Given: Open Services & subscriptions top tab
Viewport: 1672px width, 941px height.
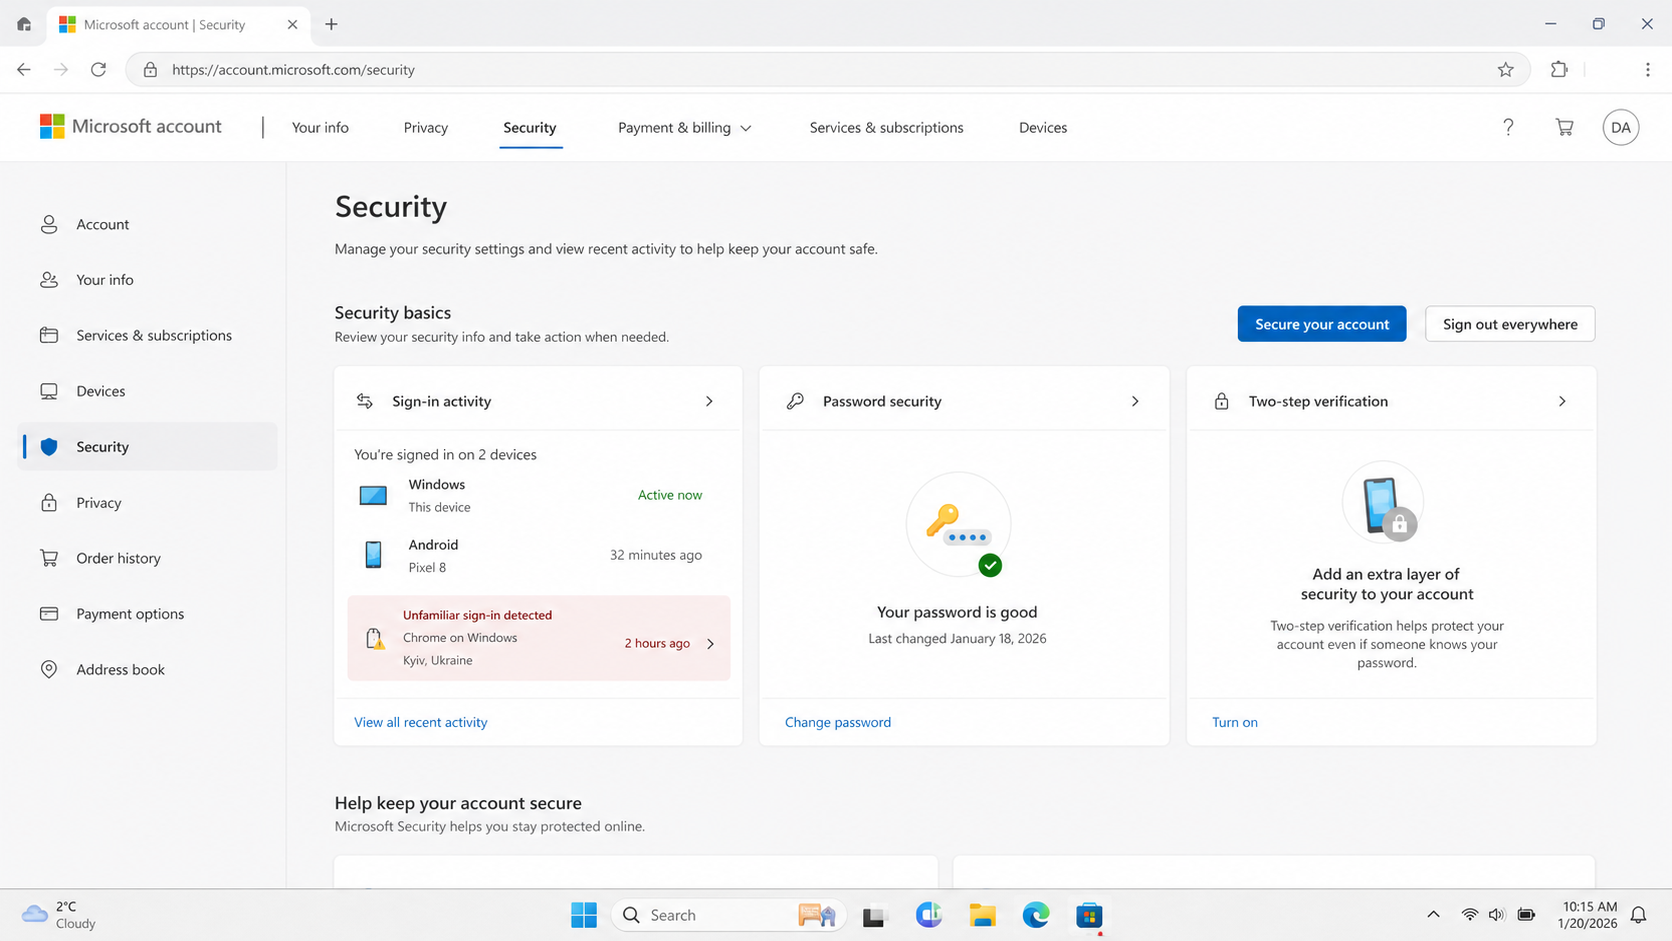Looking at the screenshot, I should pos(886,128).
